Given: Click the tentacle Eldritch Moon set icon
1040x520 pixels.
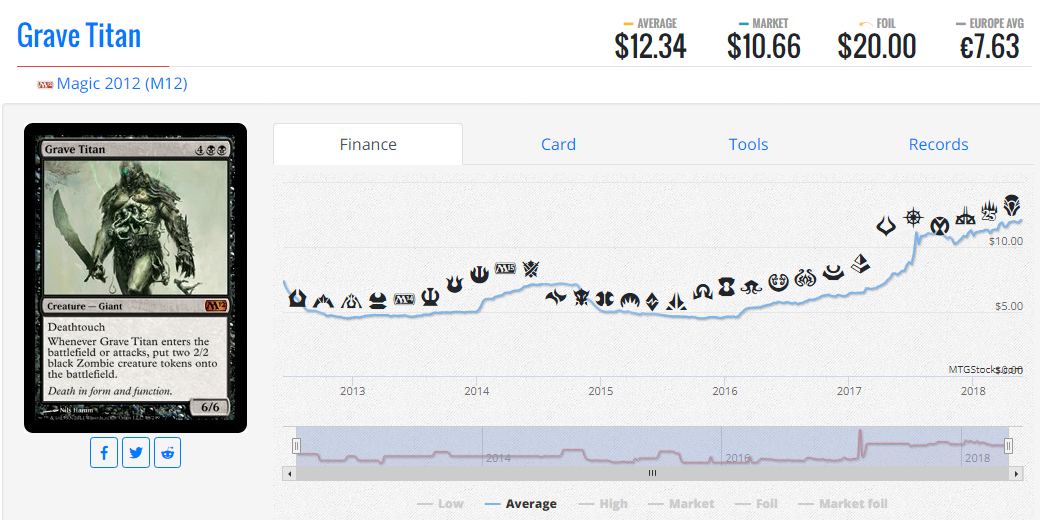Looking at the screenshot, I should pyautogui.click(x=751, y=287).
